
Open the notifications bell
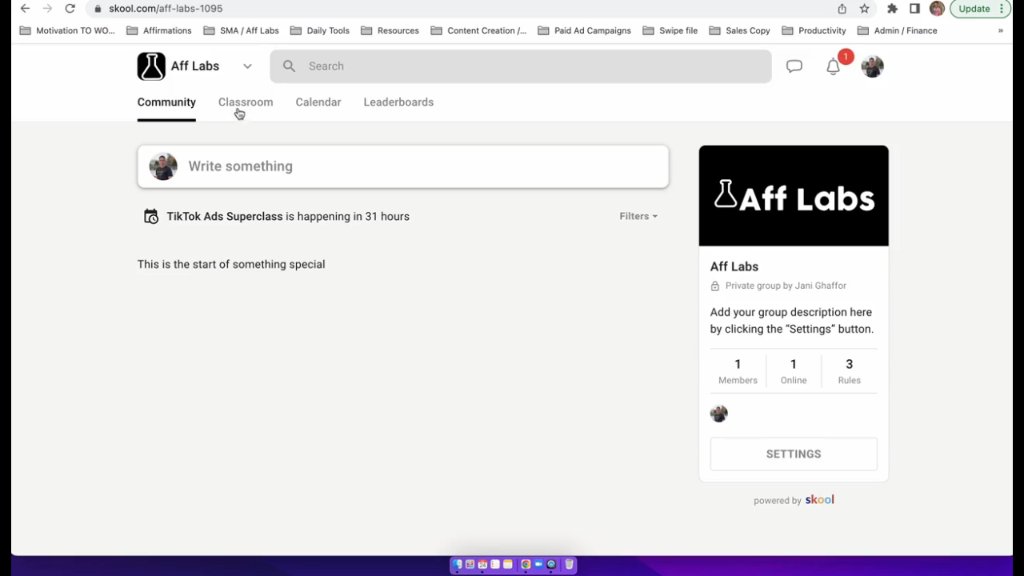pyautogui.click(x=833, y=67)
